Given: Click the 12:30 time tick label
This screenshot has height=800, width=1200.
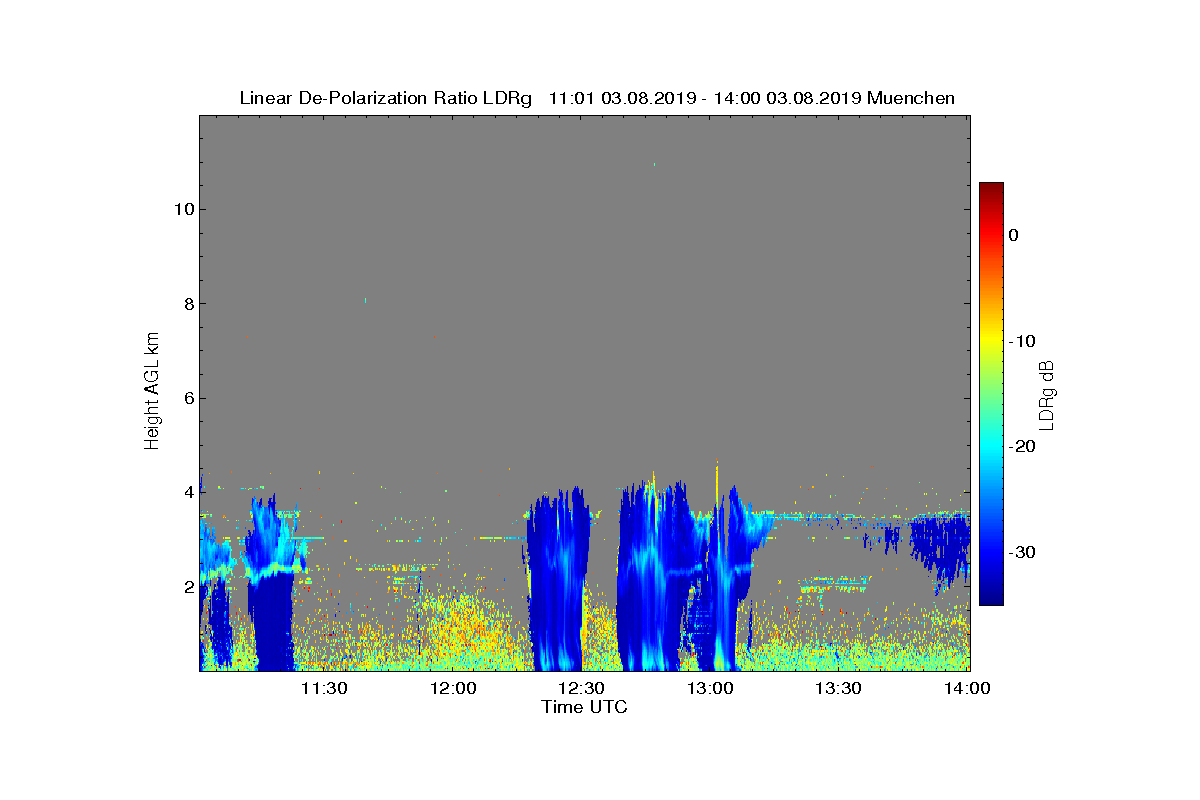Looking at the screenshot, I should point(581,688).
